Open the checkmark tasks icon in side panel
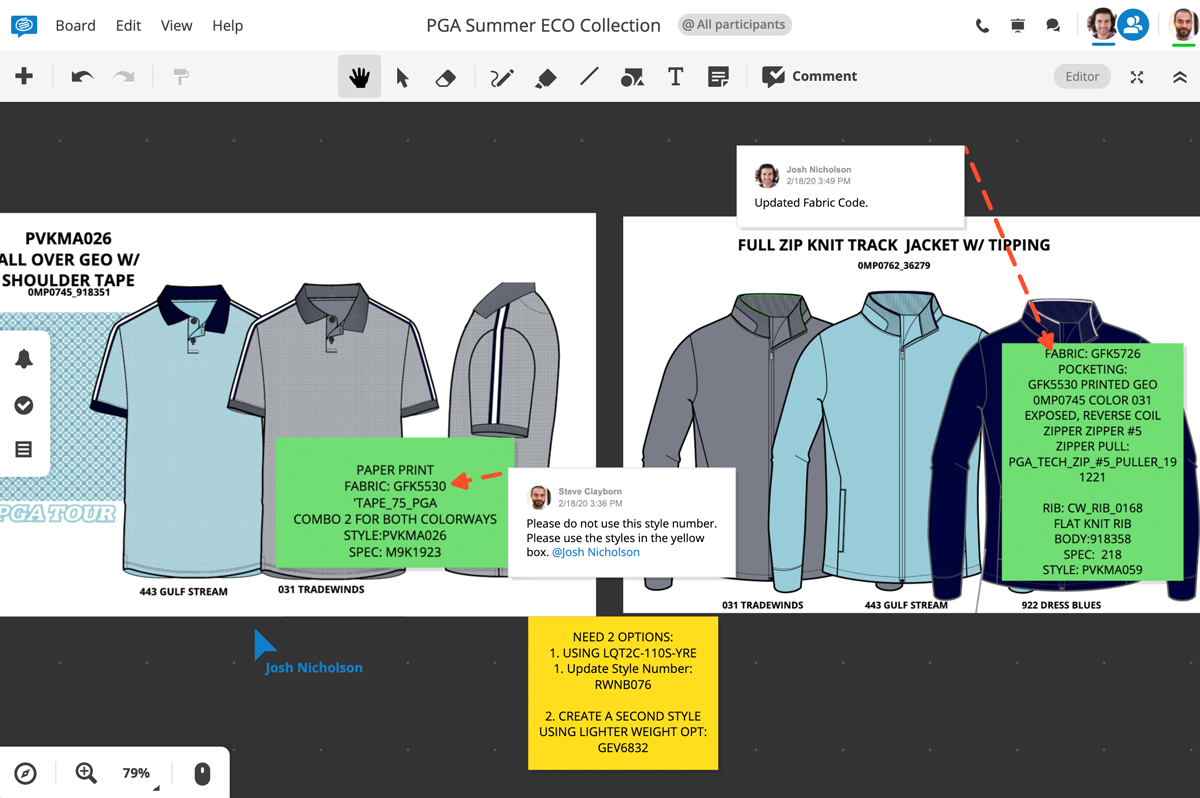Screen dimensions: 1200x798 [24, 405]
